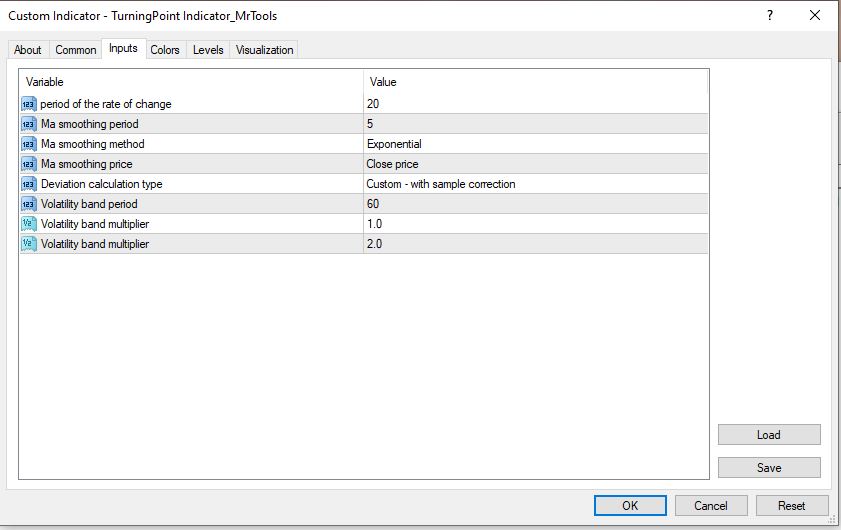Click the icon next to Volatility band period

28,204
